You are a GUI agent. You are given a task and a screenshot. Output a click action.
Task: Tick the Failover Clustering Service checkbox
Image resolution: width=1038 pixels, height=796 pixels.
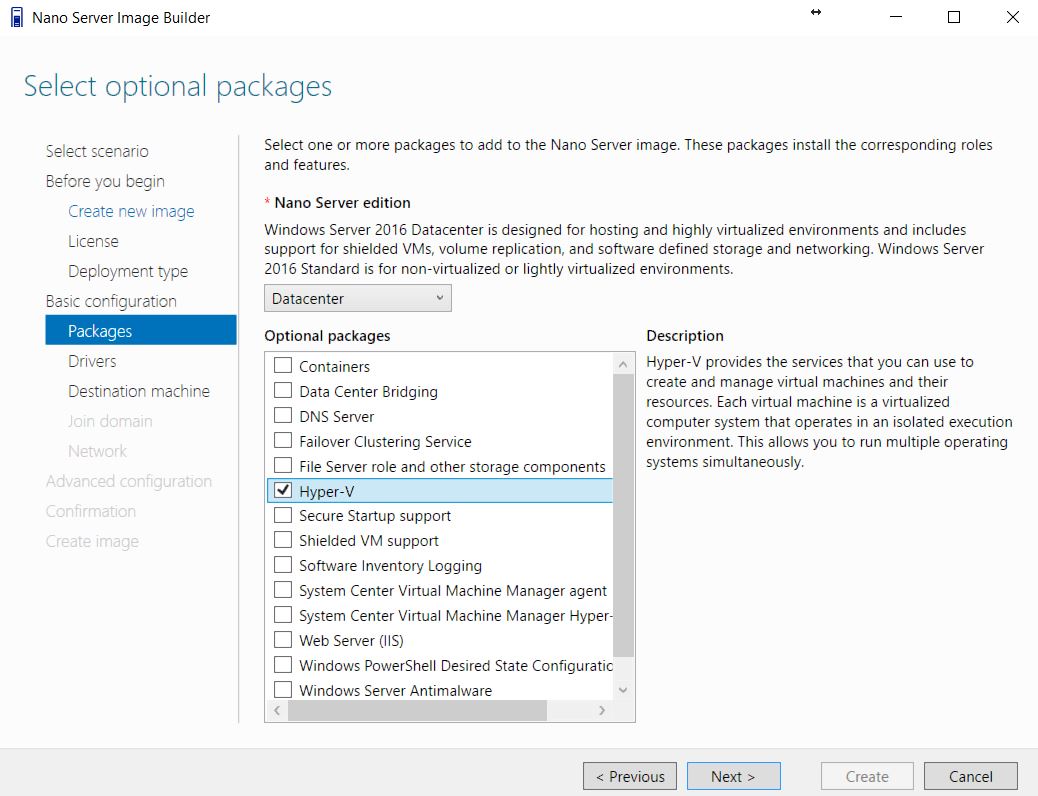283,440
